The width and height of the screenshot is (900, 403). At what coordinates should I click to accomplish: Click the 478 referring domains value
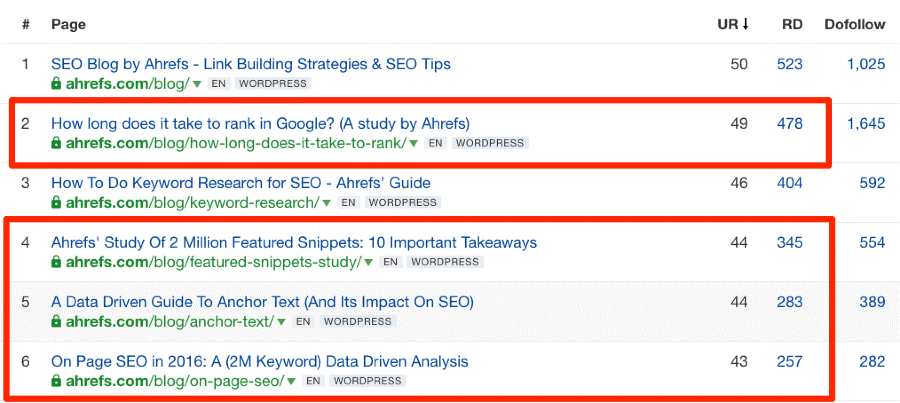click(790, 123)
